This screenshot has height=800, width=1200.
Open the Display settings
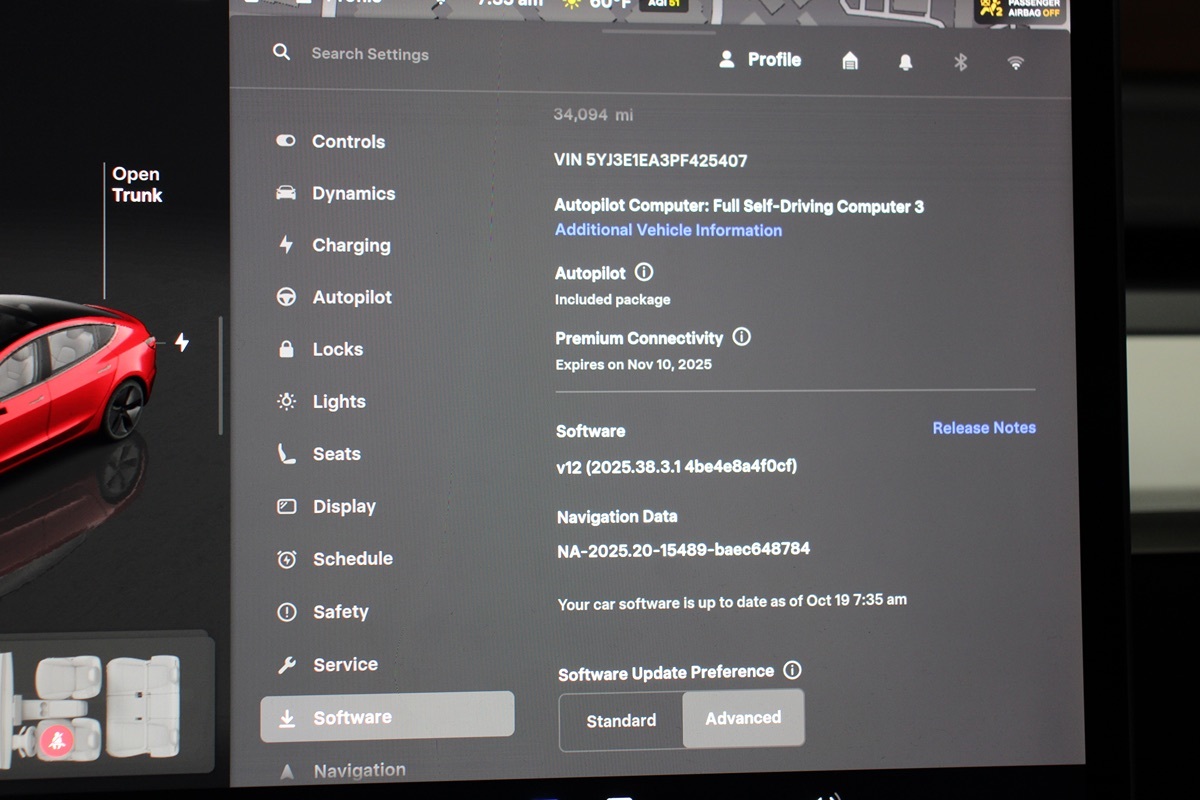343,507
